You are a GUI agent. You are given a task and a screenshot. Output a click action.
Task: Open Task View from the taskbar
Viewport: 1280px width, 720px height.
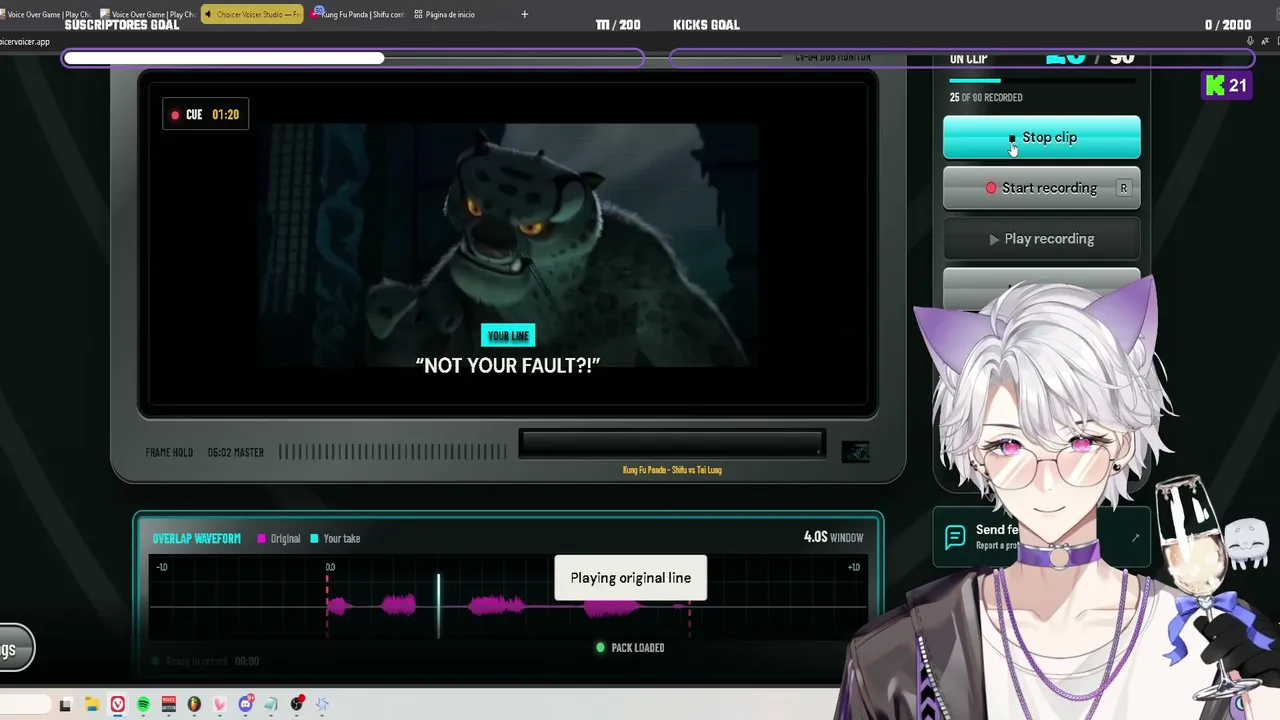point(65,705)
